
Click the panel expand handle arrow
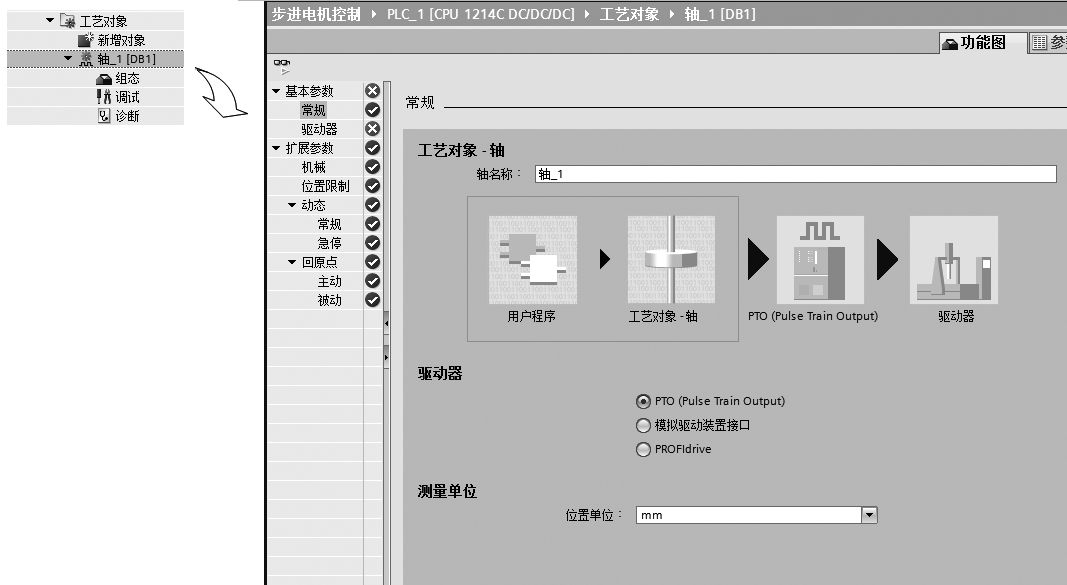click(387, 356)
